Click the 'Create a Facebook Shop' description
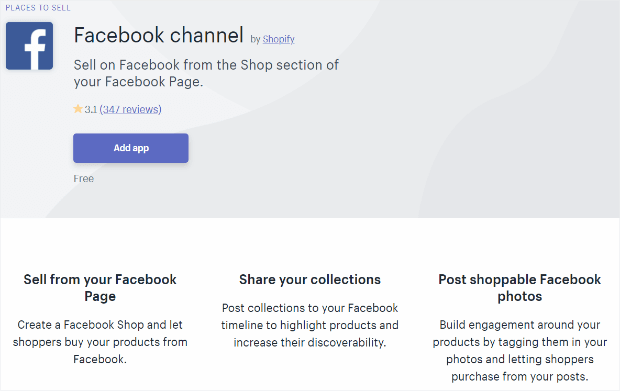 100,342
